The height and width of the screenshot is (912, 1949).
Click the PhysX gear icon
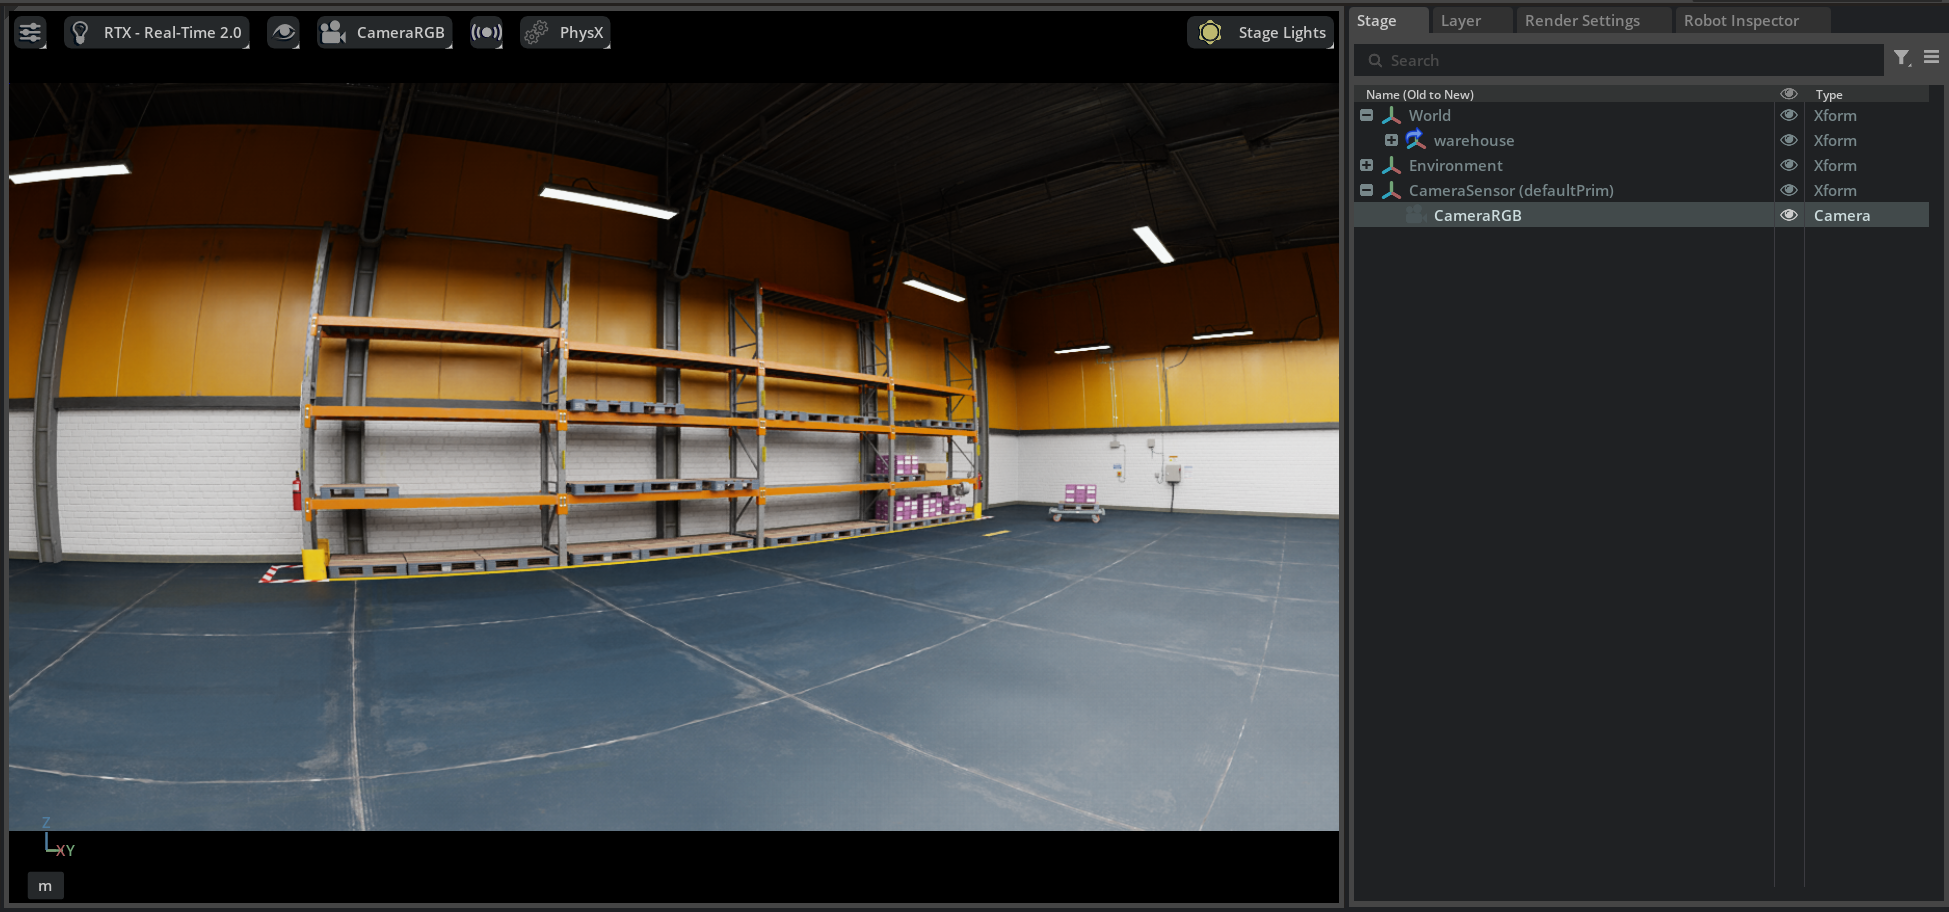pyautogui.click(x=537, y=32)
